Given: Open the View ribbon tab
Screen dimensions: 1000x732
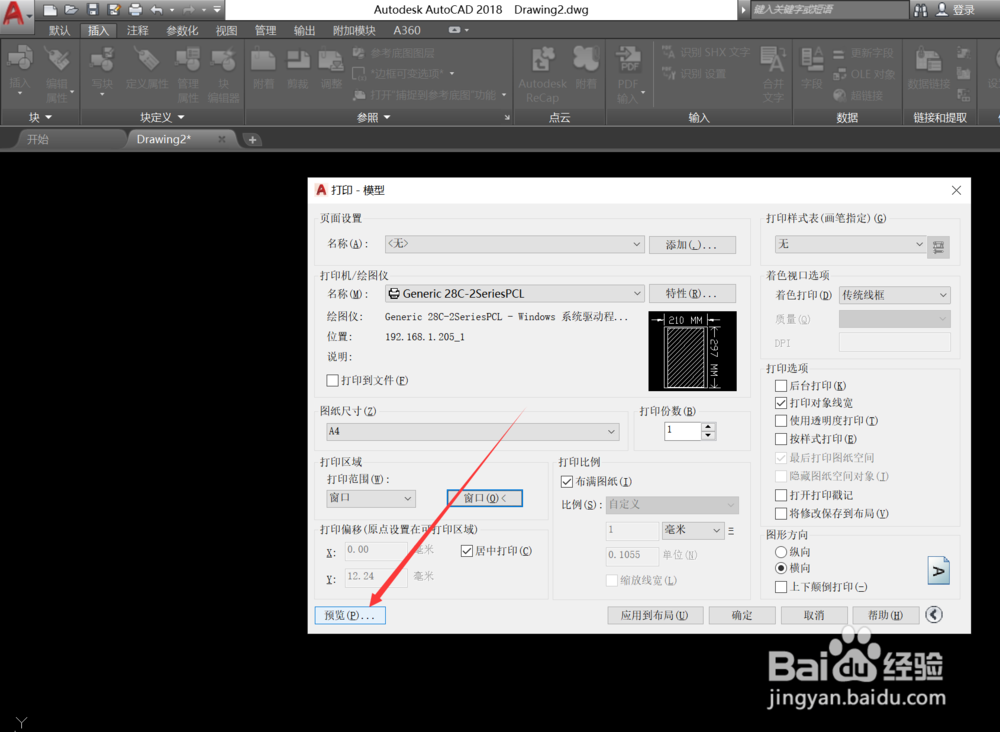Looking at the screenshot, I should coord(226,30).
